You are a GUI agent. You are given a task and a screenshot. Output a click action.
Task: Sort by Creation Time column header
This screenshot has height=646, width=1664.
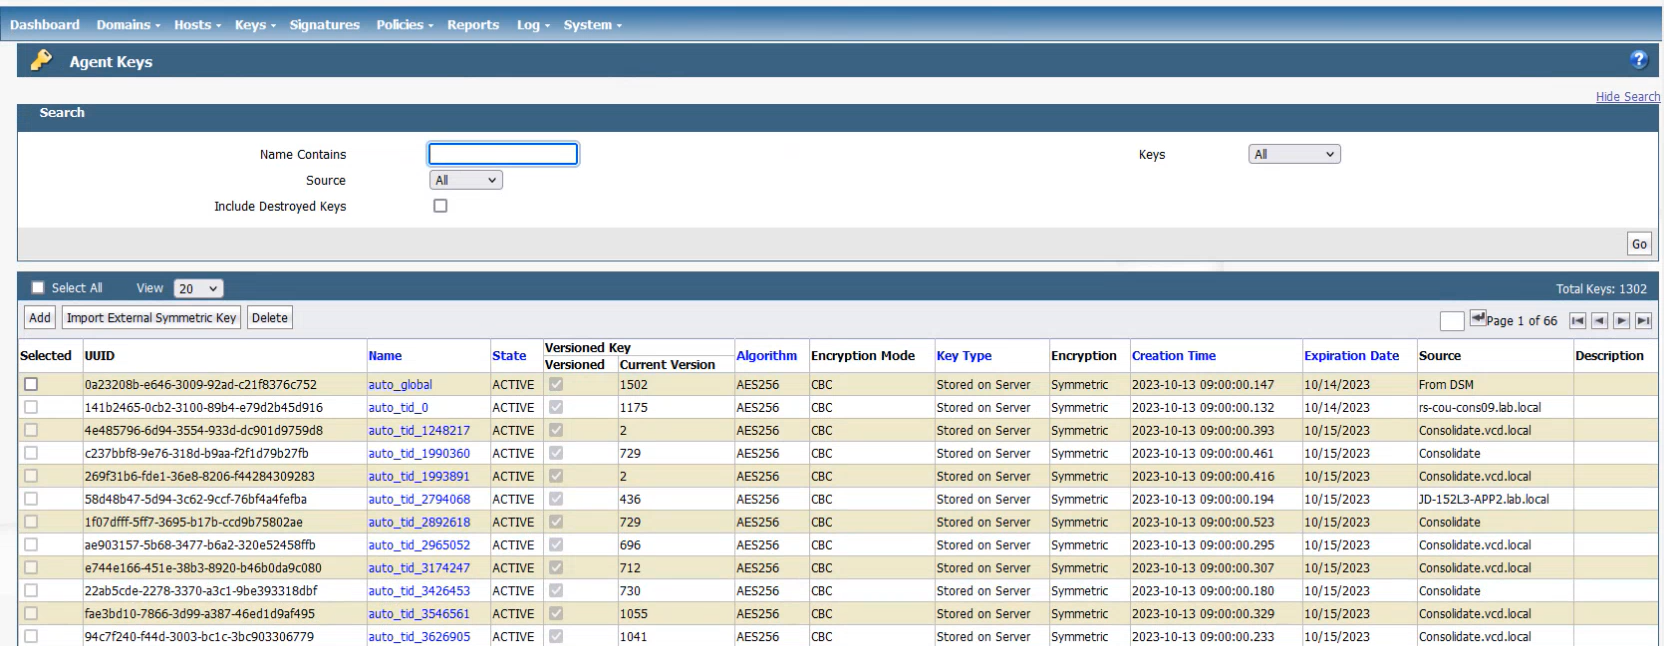click(1174, 356)
